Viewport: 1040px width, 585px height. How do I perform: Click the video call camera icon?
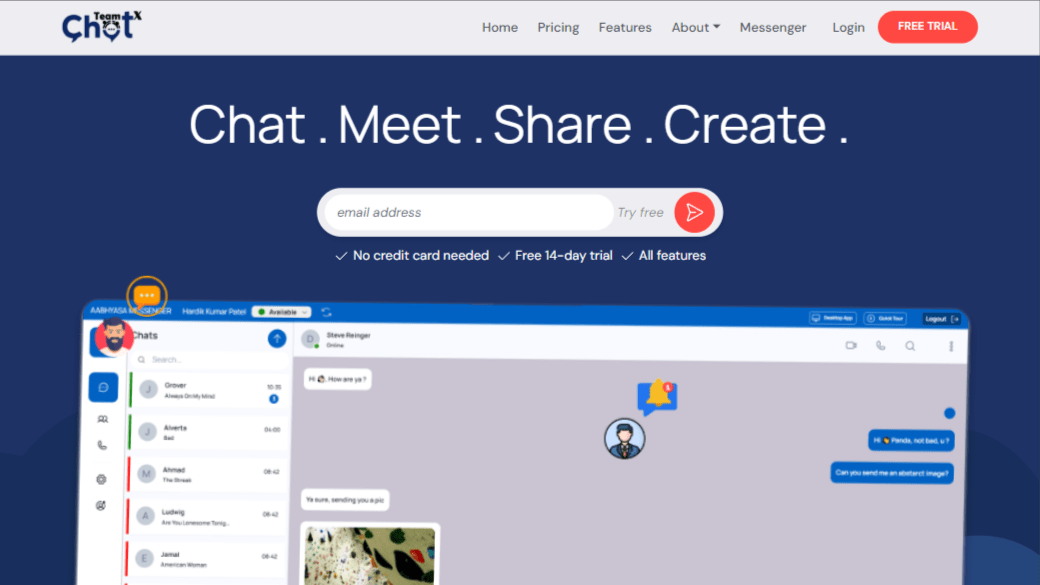click(851, 346)
